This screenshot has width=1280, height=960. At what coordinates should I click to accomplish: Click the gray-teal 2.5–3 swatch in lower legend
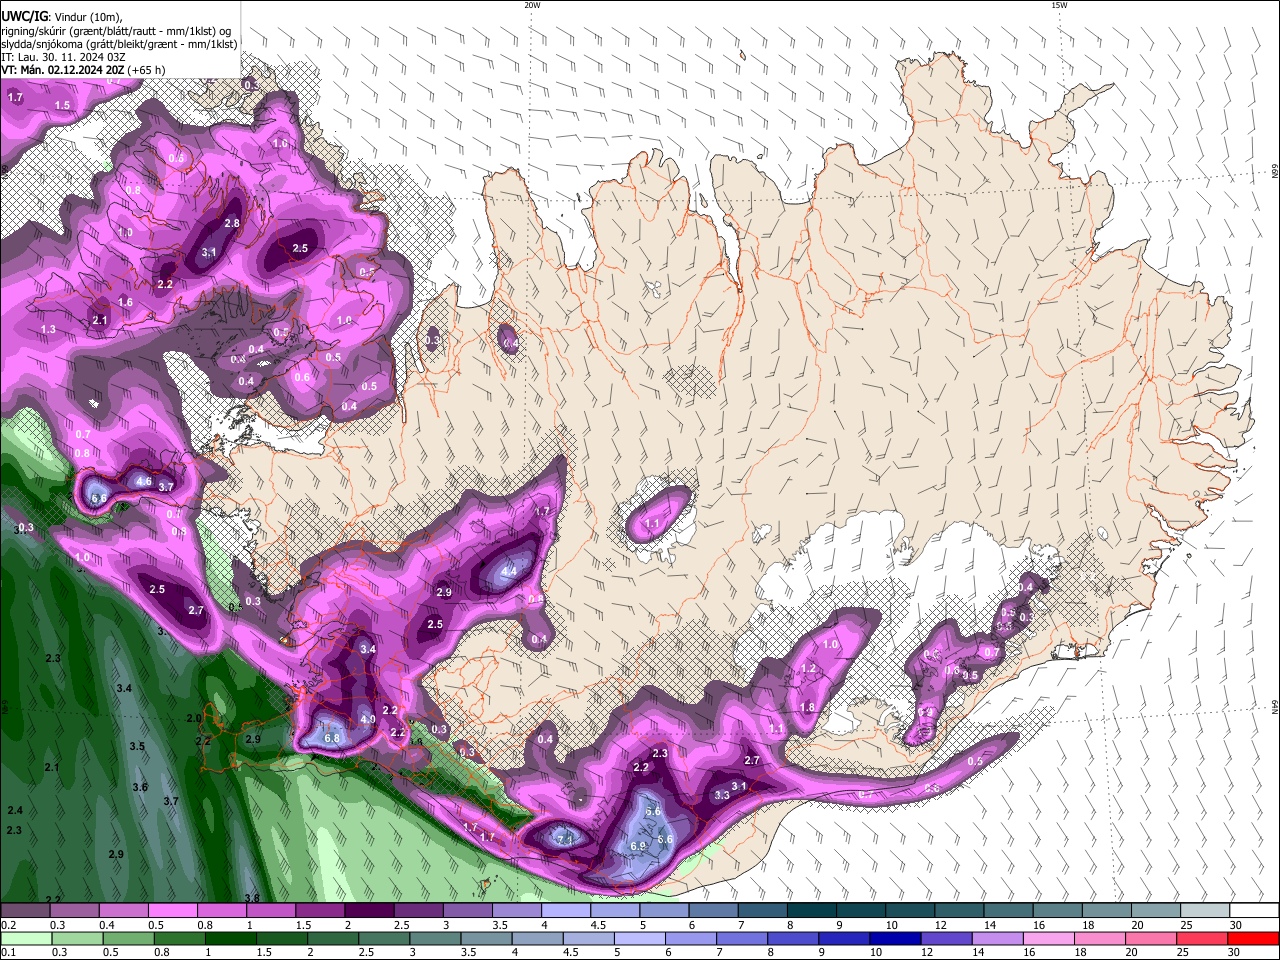point(384,938)
